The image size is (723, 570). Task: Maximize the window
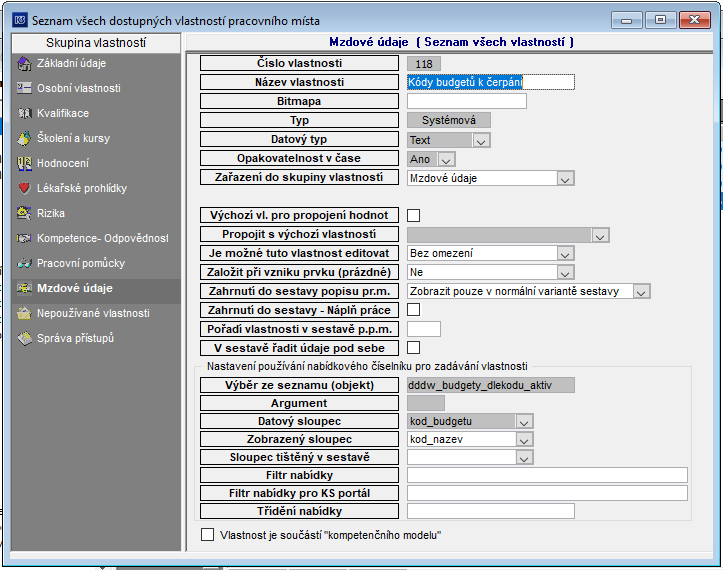pyautogui.click(x=660, y=20)
